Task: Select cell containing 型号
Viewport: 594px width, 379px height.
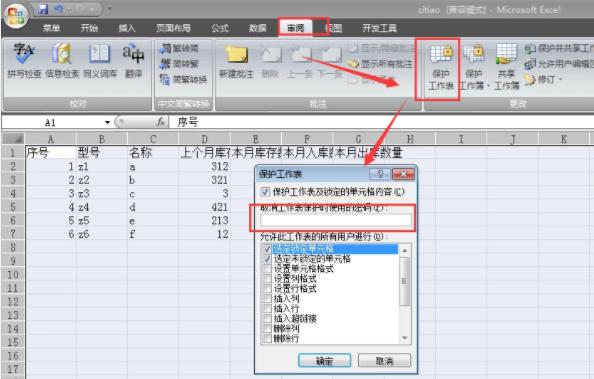Action: coord(102,152)
